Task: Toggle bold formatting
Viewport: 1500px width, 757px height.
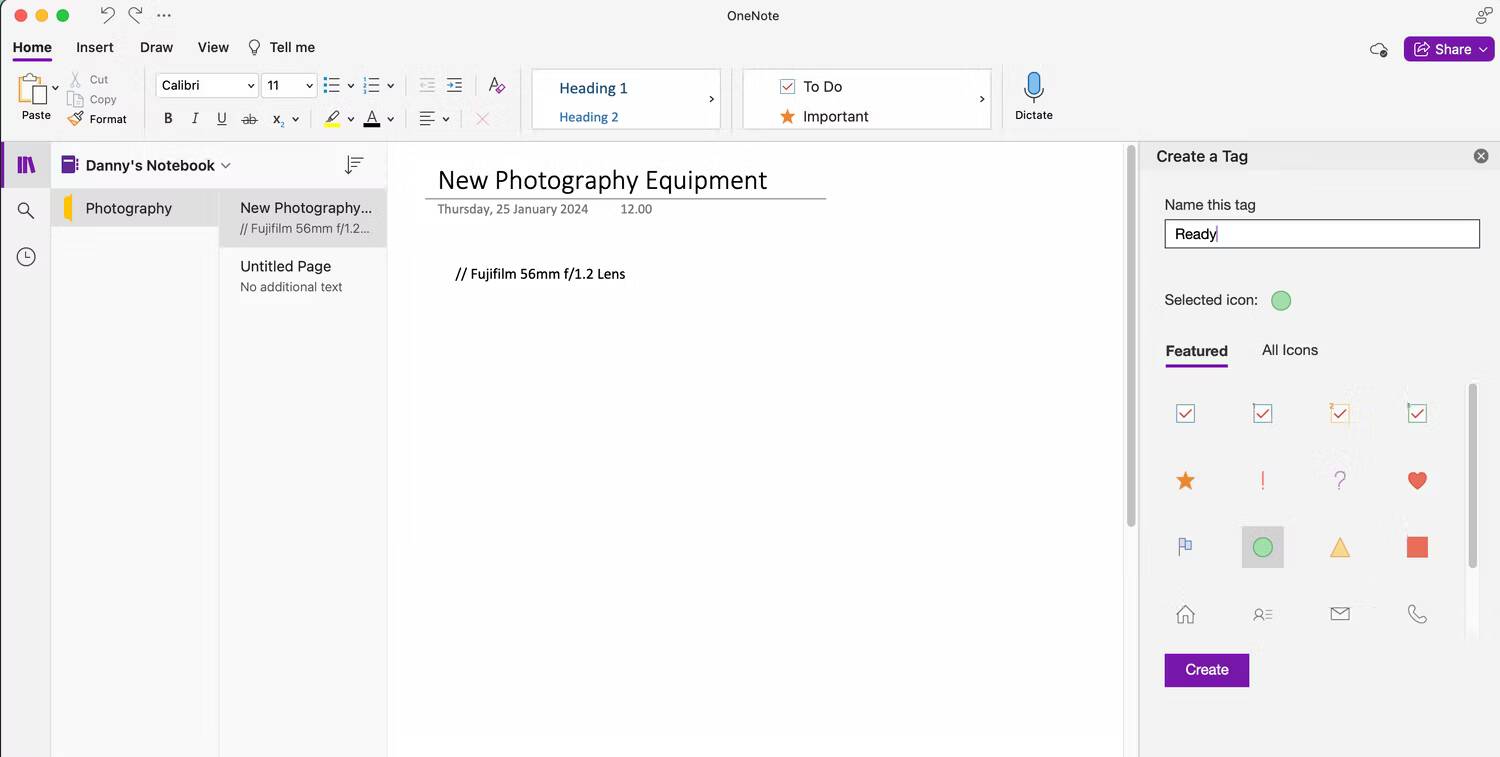Action: [x=168, y=118]
